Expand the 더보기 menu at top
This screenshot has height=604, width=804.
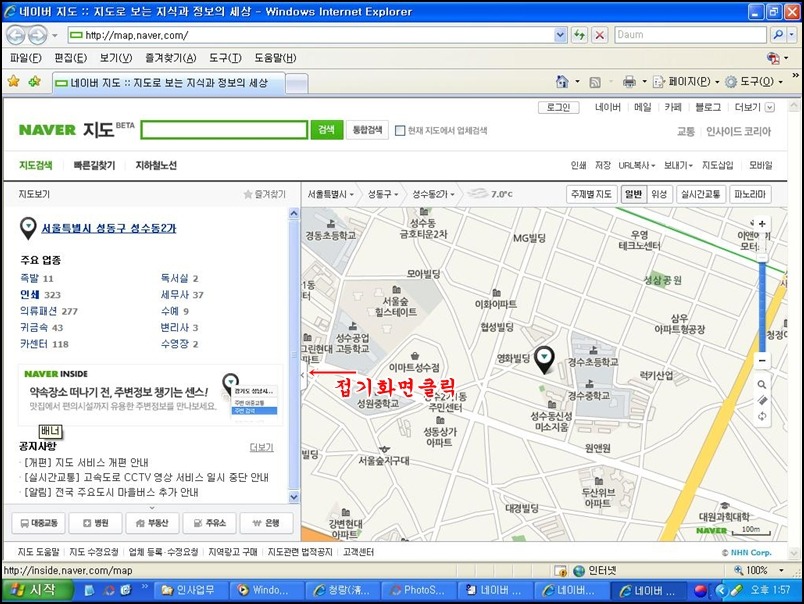(x=754, y=107)
